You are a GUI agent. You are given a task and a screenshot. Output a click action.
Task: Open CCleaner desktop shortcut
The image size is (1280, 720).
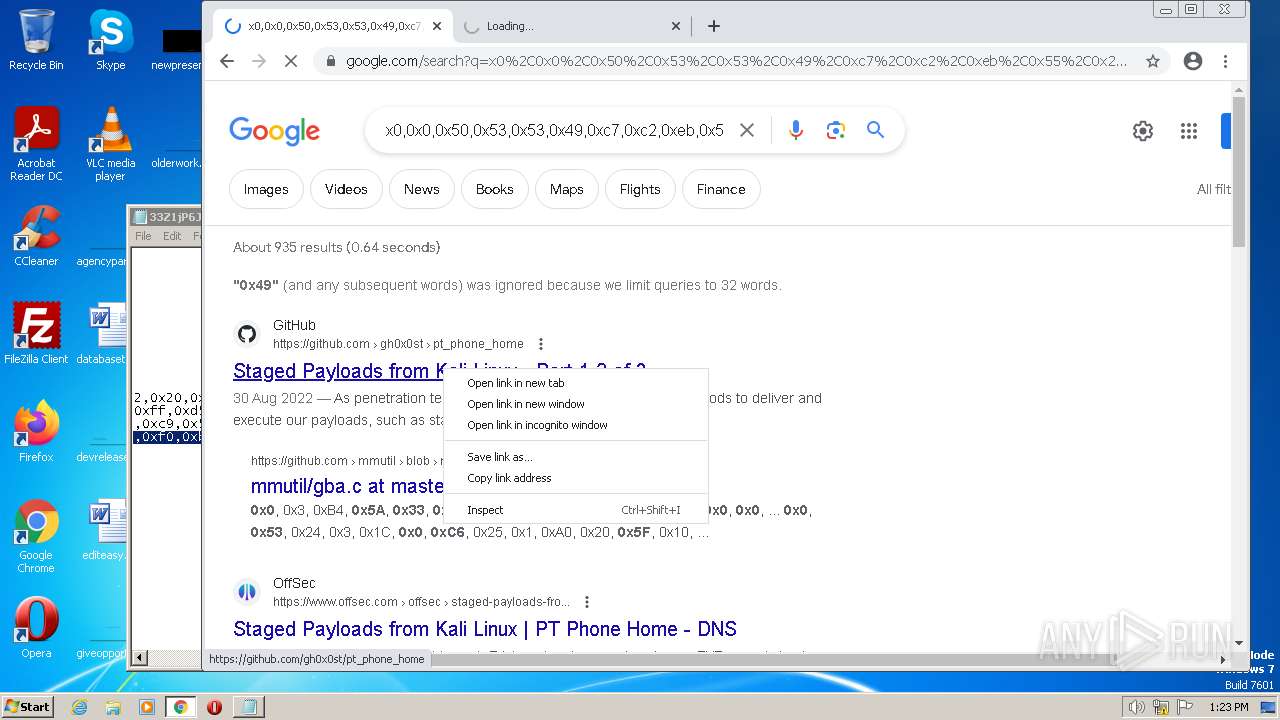(x=36, y=236)
